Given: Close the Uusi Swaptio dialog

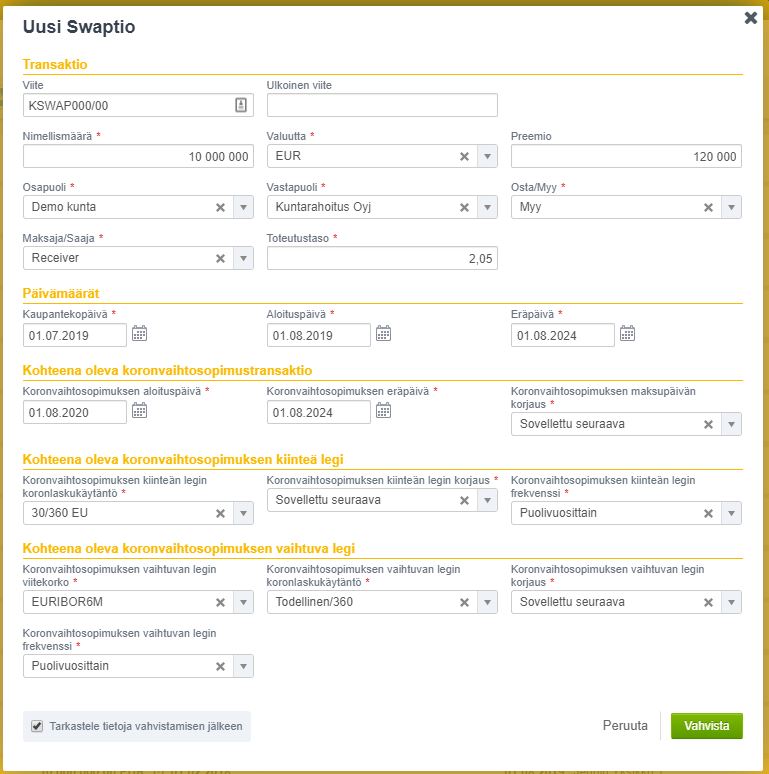Looking at the screenshot, I should tap(750, 17).
